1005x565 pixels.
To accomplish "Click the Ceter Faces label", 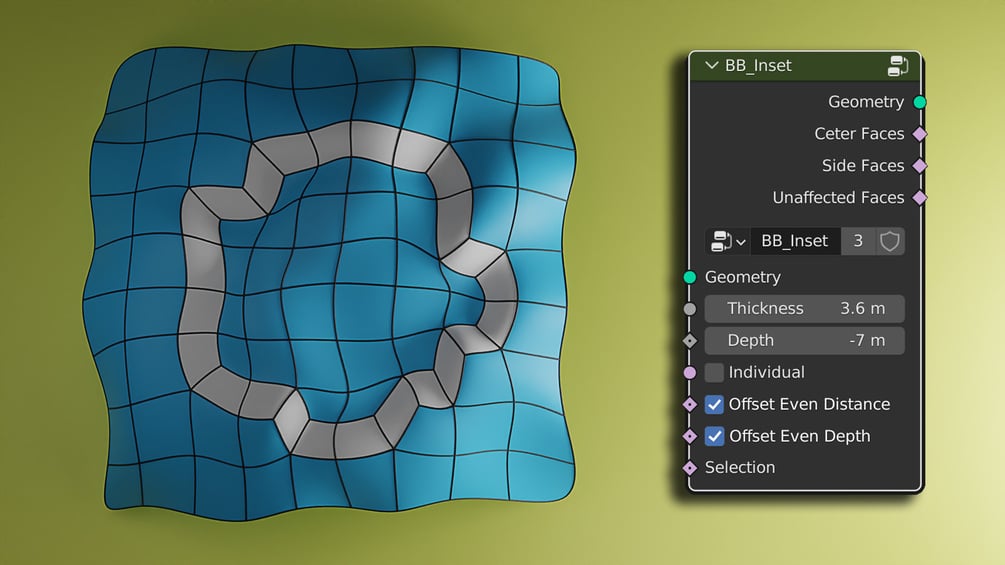I will pyautogui.click(x=860, y=134).
